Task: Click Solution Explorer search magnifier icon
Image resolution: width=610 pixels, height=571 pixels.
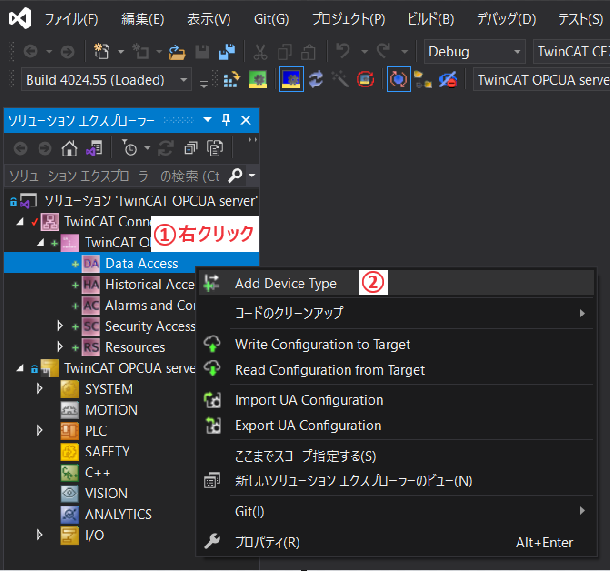Action: [x=235, y=175]
